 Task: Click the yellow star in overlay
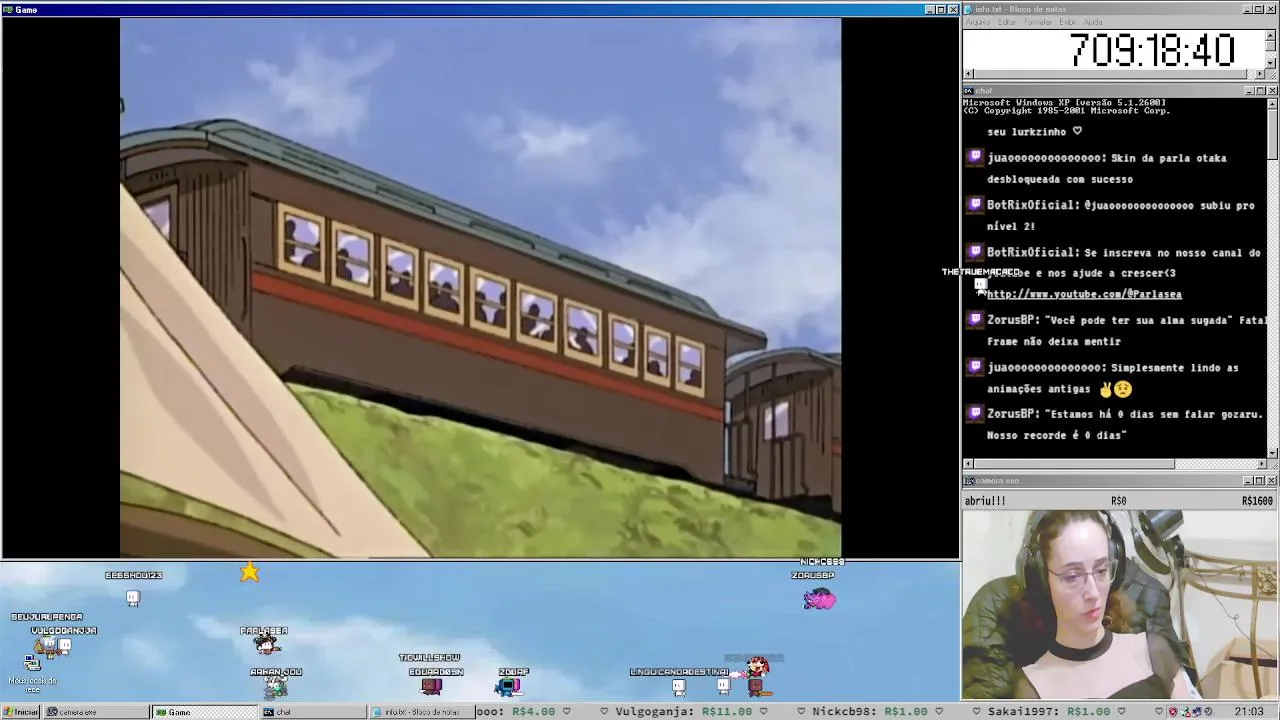(x=249, y=572)
